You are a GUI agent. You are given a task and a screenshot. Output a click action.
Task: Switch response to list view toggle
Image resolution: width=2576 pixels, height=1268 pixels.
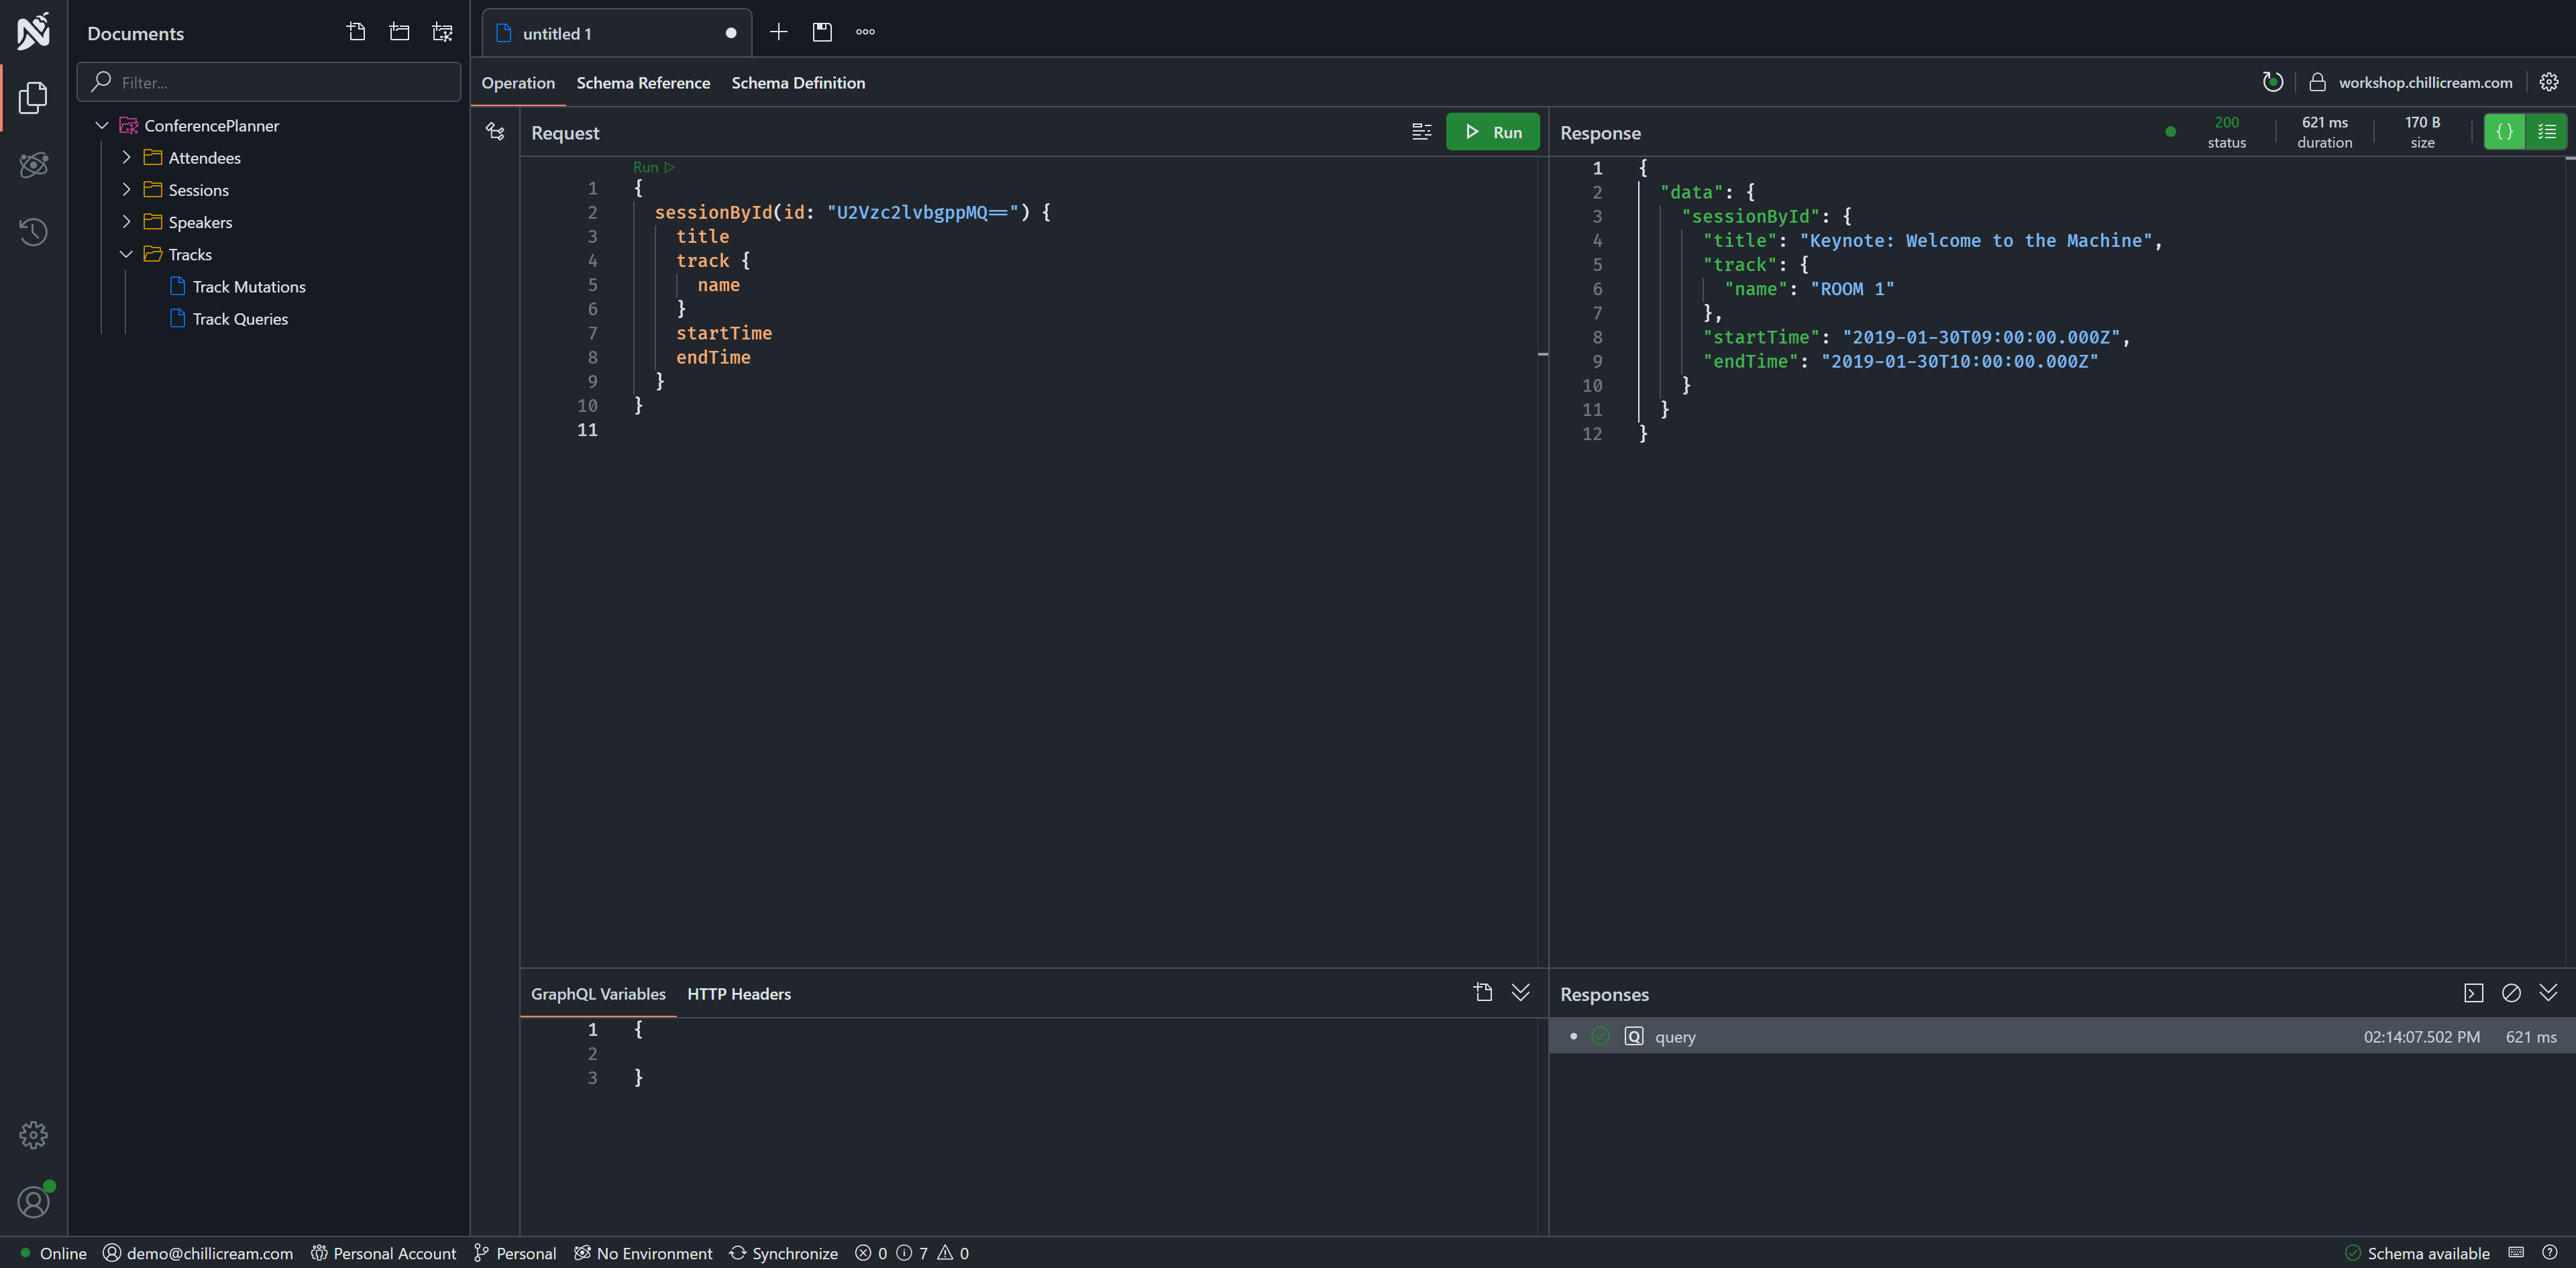click(x=2546, y=132)
